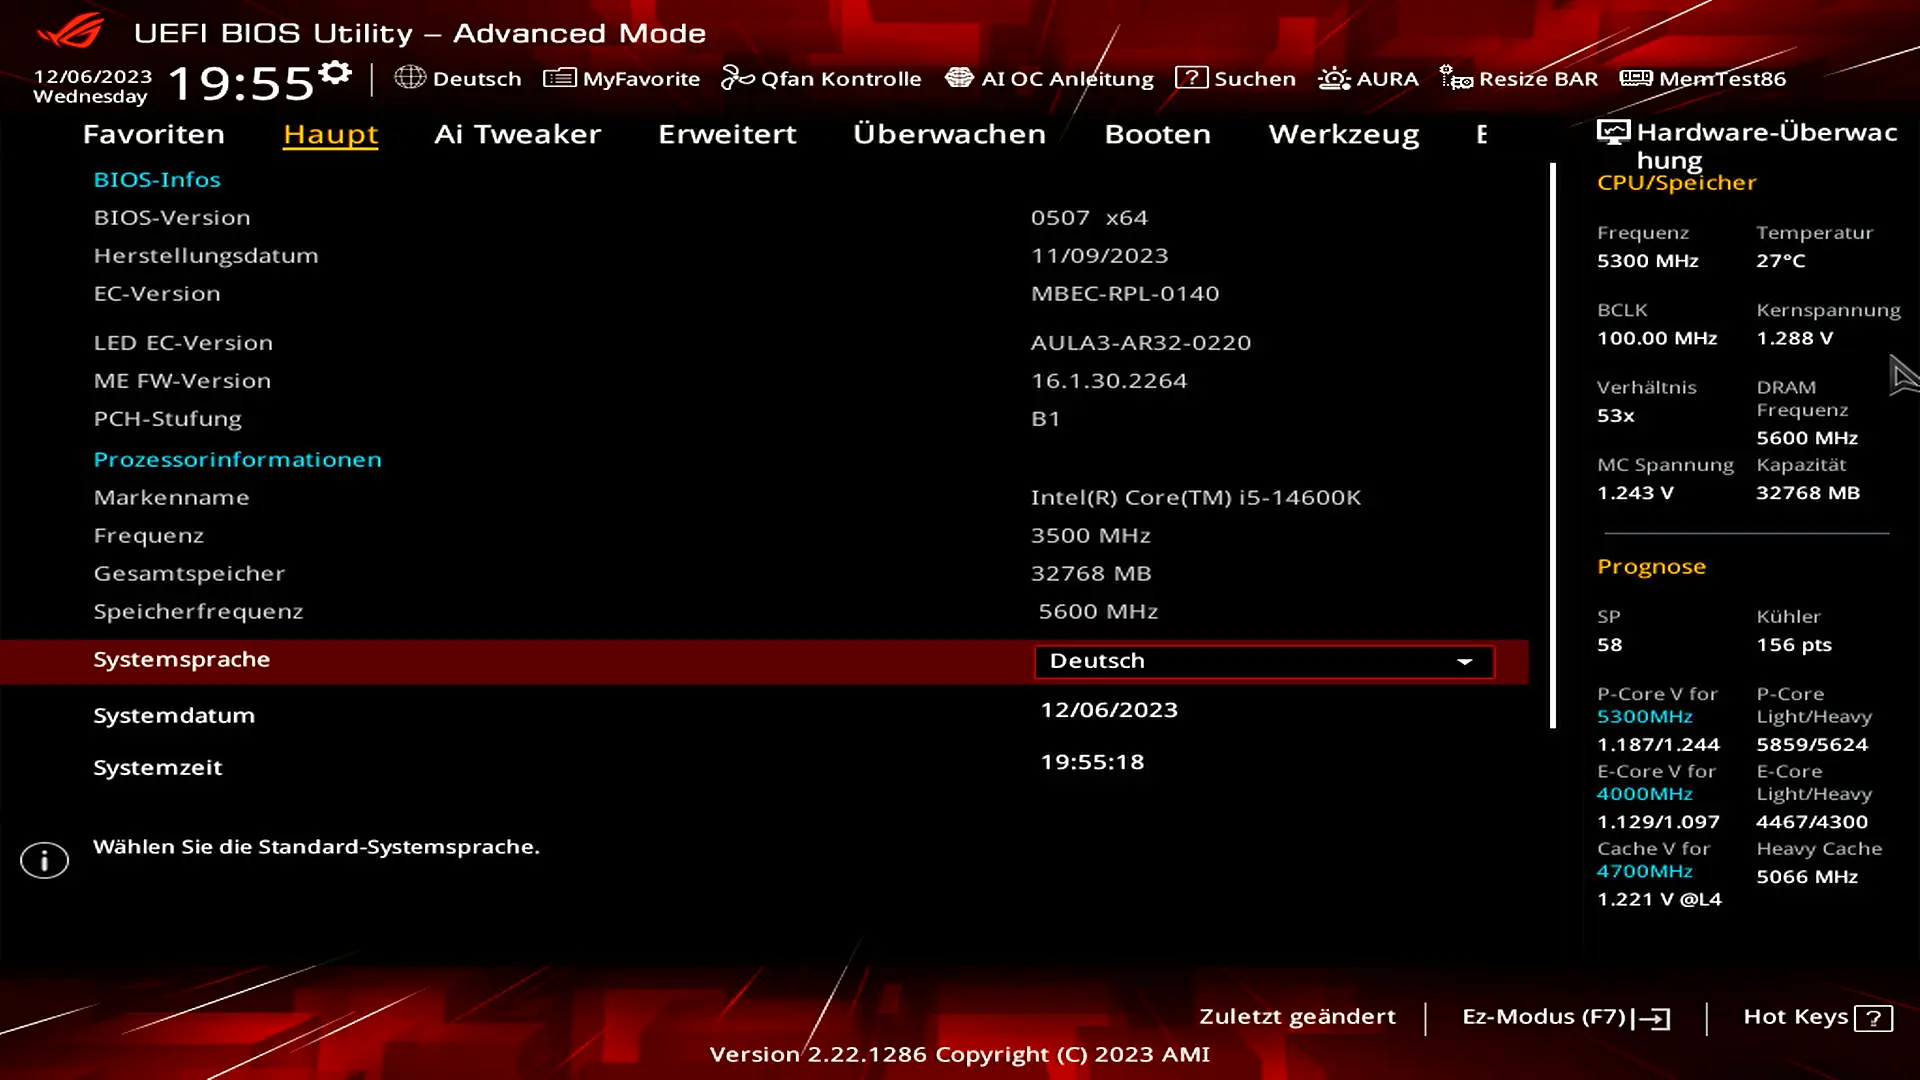Click Zuletzt geändert button

pyautogui.click(x=1297, y=1017)
